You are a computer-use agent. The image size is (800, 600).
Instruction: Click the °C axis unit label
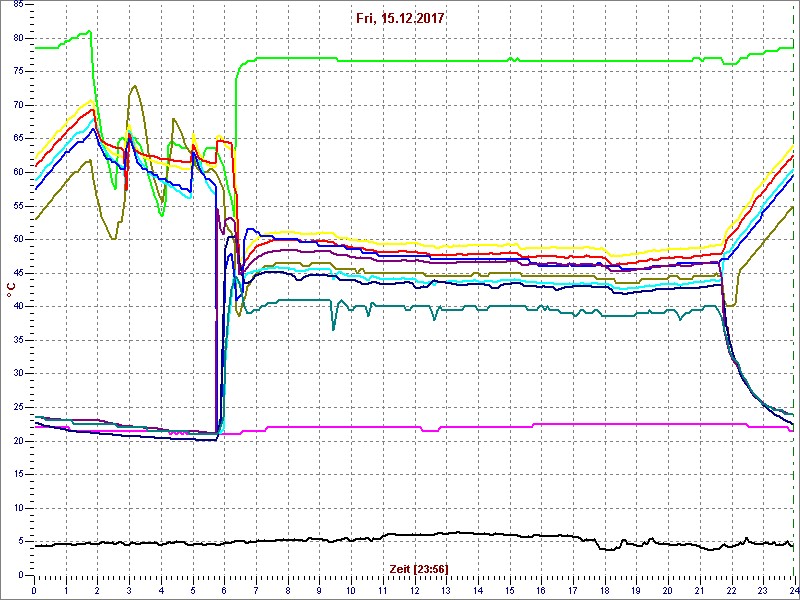(x=11, y=291)
